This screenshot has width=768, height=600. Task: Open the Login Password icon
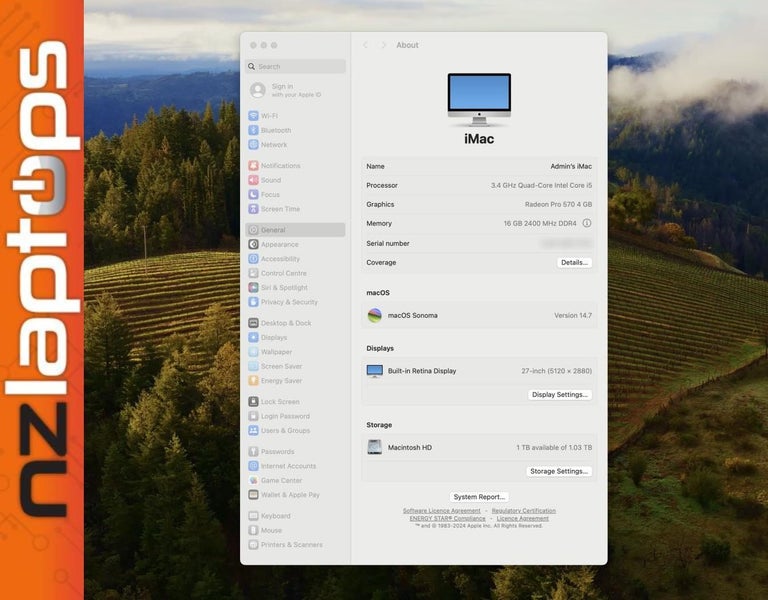pos(253,416)
